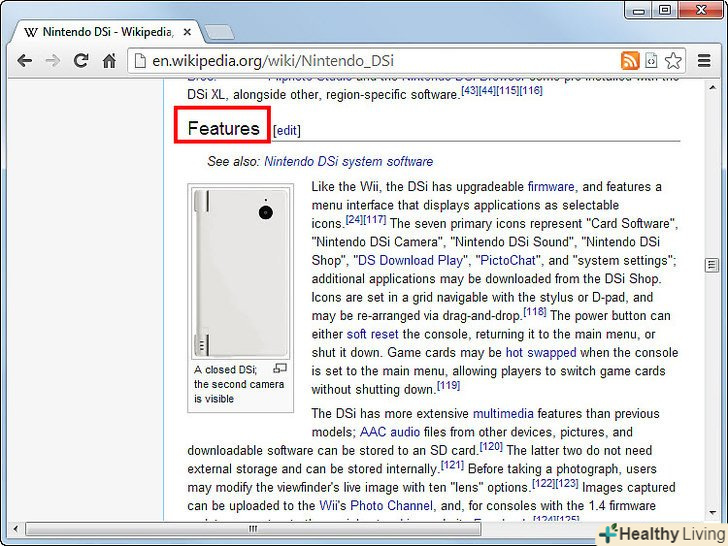Click the vertical scrollbar thumb
The height and width of the screenshot is (546, 728).
click(x=712, y=265)
